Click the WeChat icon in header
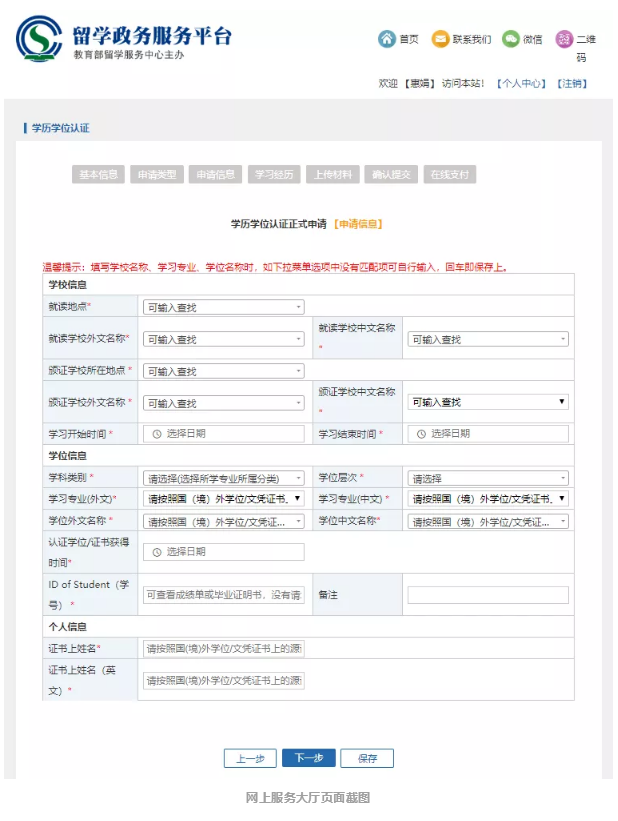 click(510, 39)
